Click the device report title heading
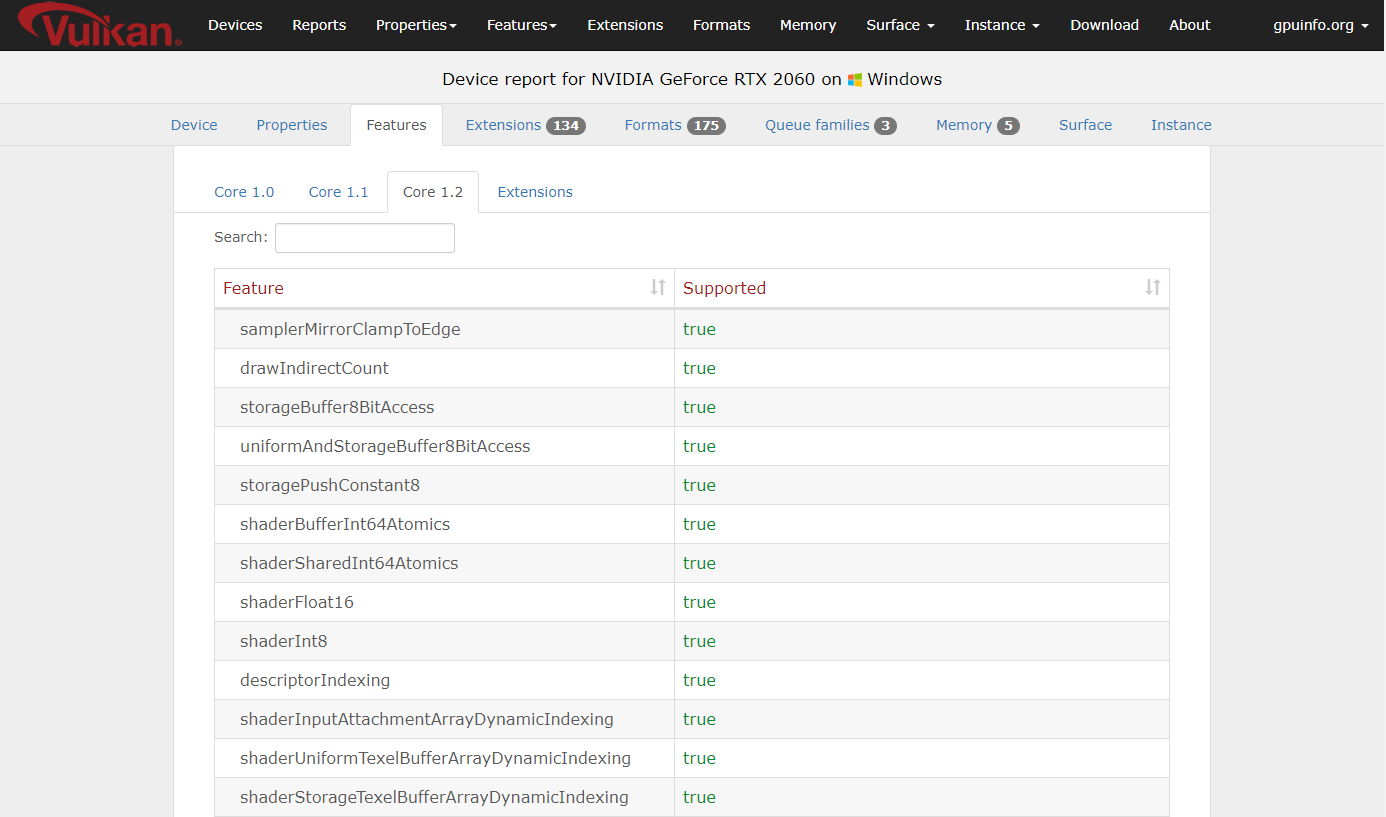 692,79
